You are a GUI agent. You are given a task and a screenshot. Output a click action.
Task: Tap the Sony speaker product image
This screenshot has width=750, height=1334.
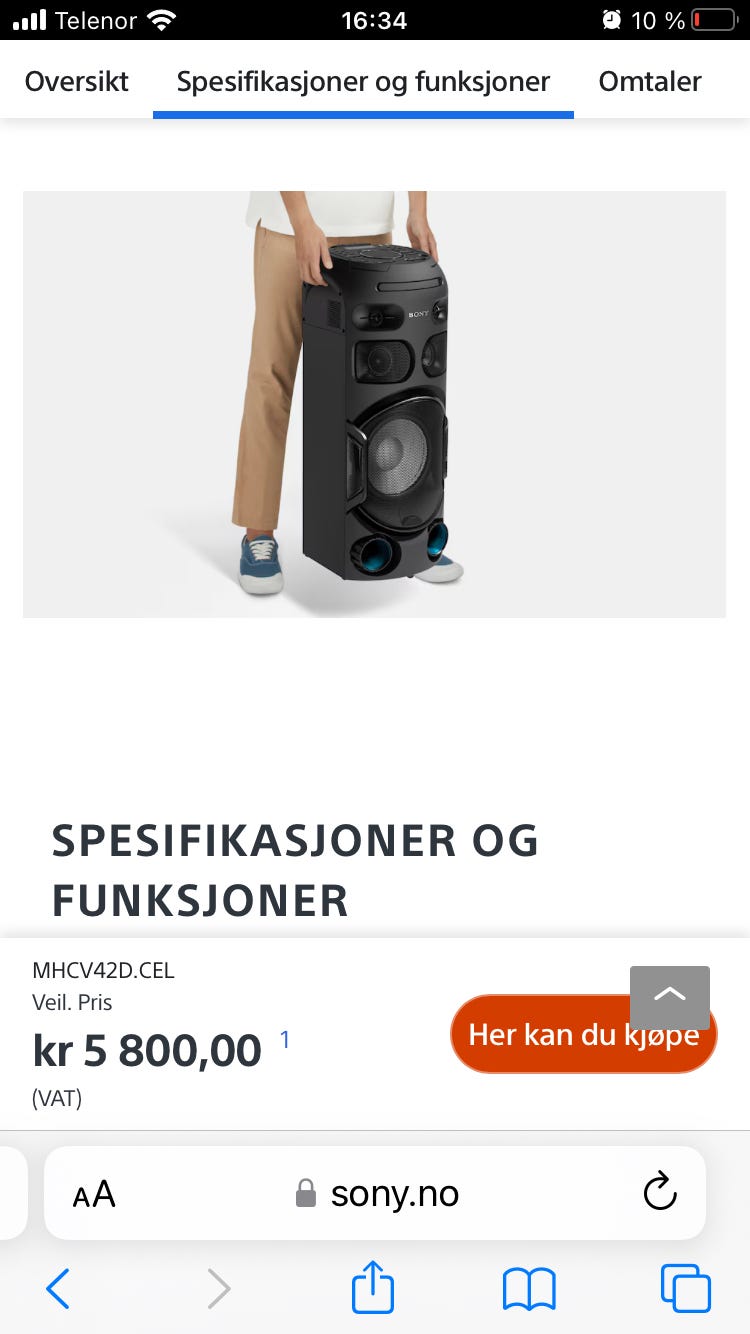tap(374, 404)
